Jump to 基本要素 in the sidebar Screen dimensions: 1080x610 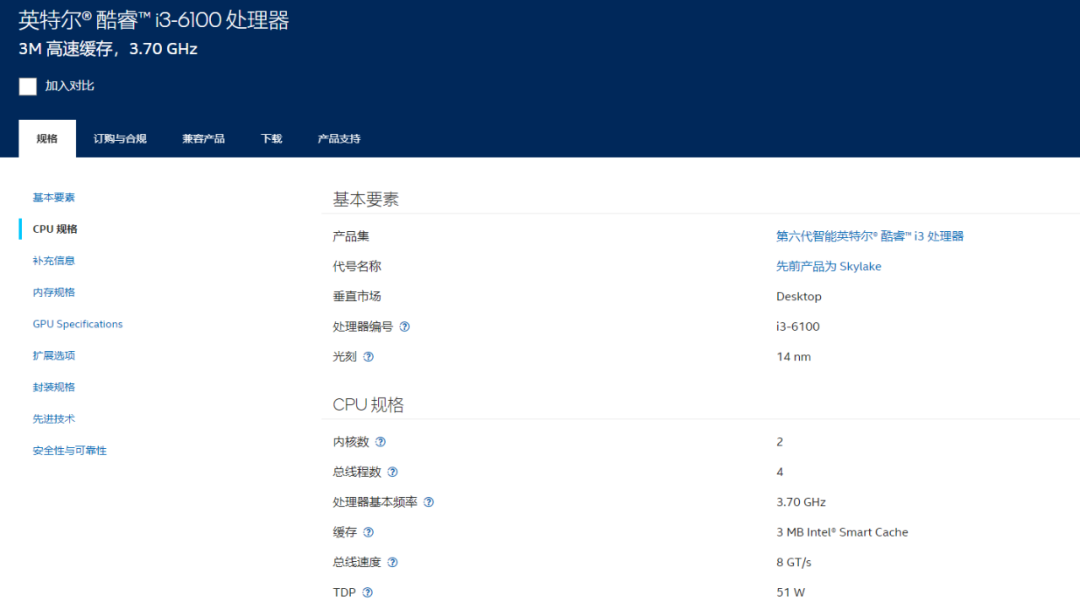click(54, 198)
